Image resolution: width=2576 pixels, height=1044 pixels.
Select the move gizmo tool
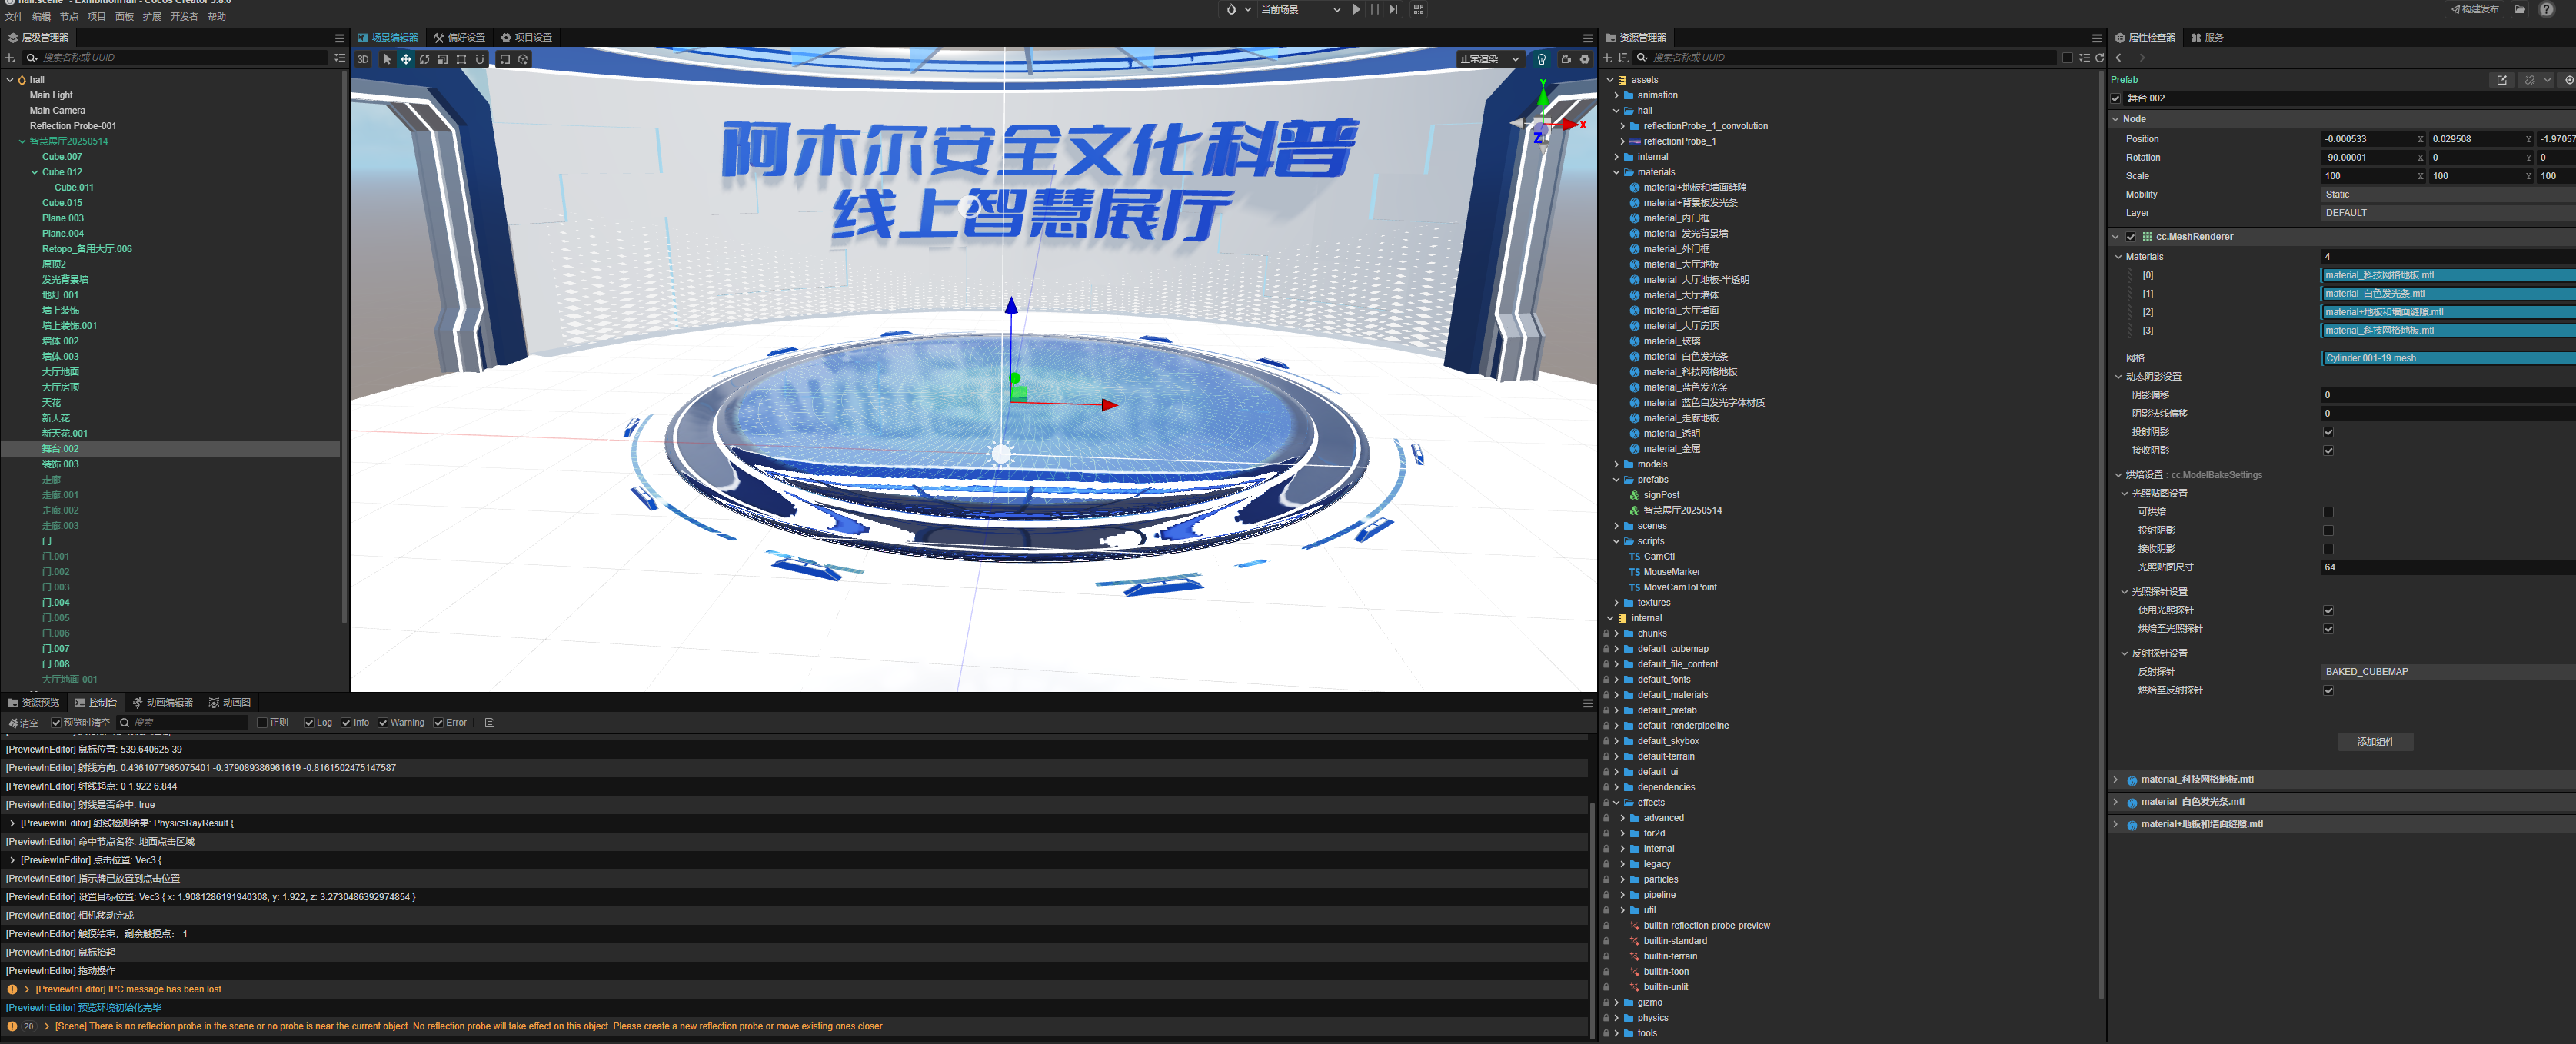pyautogui.click(x=406, y=59)
